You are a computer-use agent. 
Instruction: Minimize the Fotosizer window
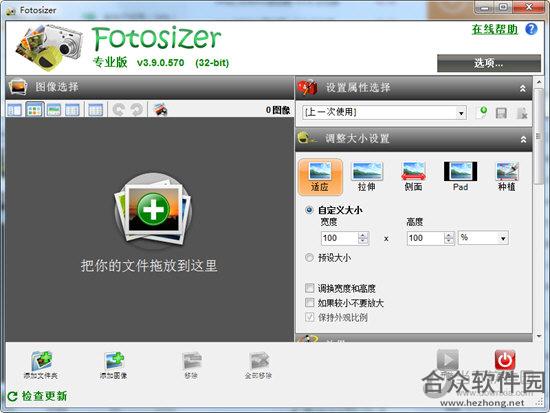pos(484,8)
